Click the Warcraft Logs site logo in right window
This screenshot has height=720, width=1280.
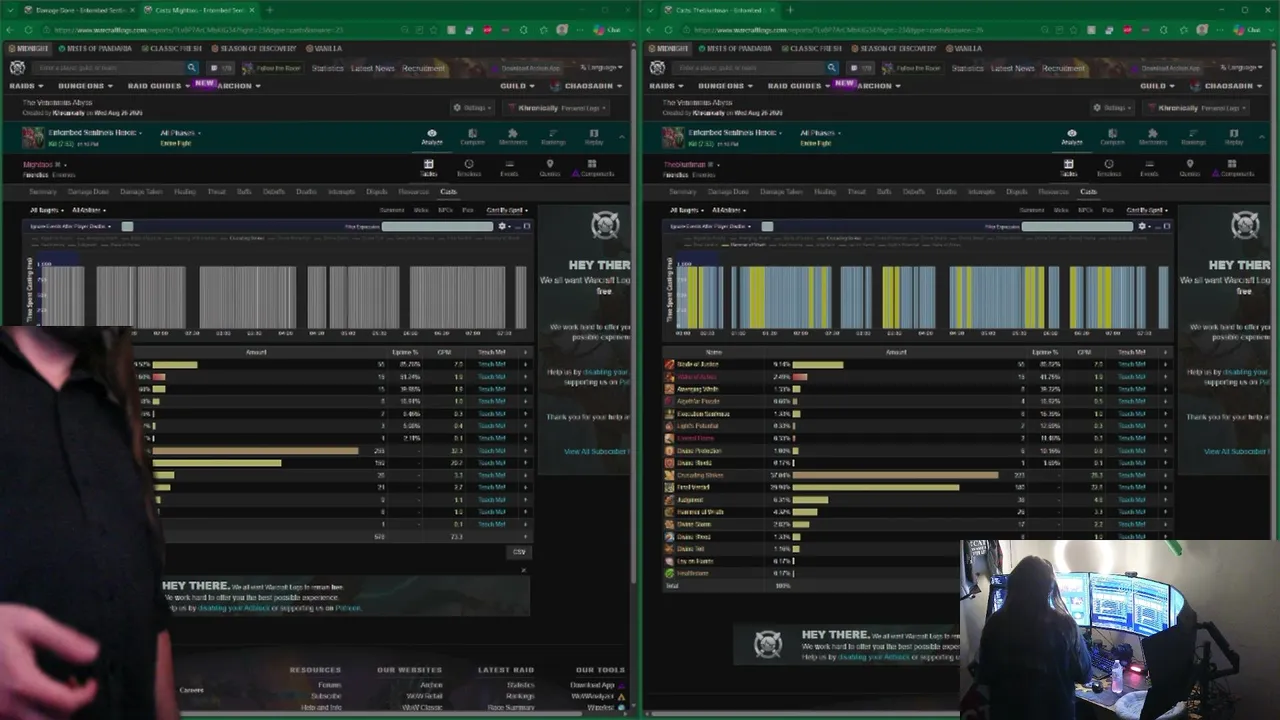coord(657,68)
